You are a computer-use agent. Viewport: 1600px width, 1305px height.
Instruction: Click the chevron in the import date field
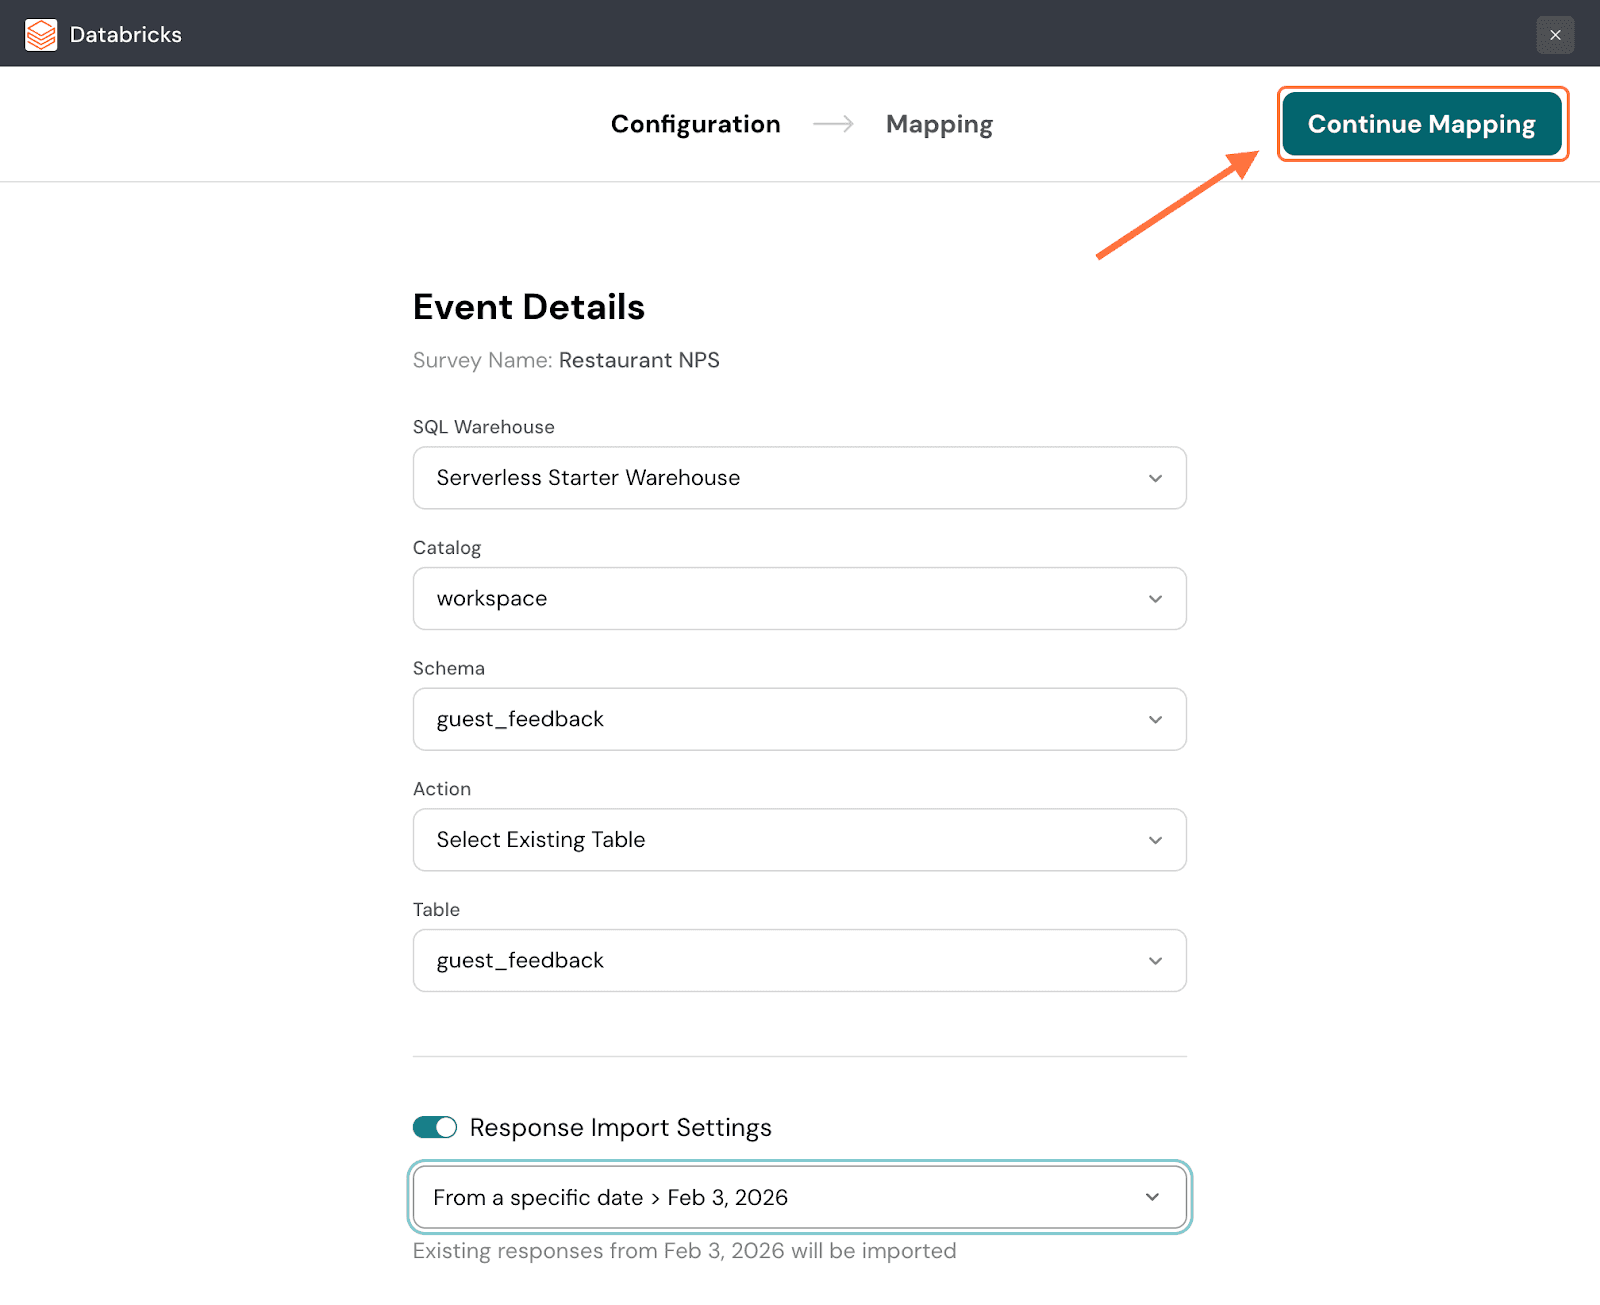(1152, 1197)
